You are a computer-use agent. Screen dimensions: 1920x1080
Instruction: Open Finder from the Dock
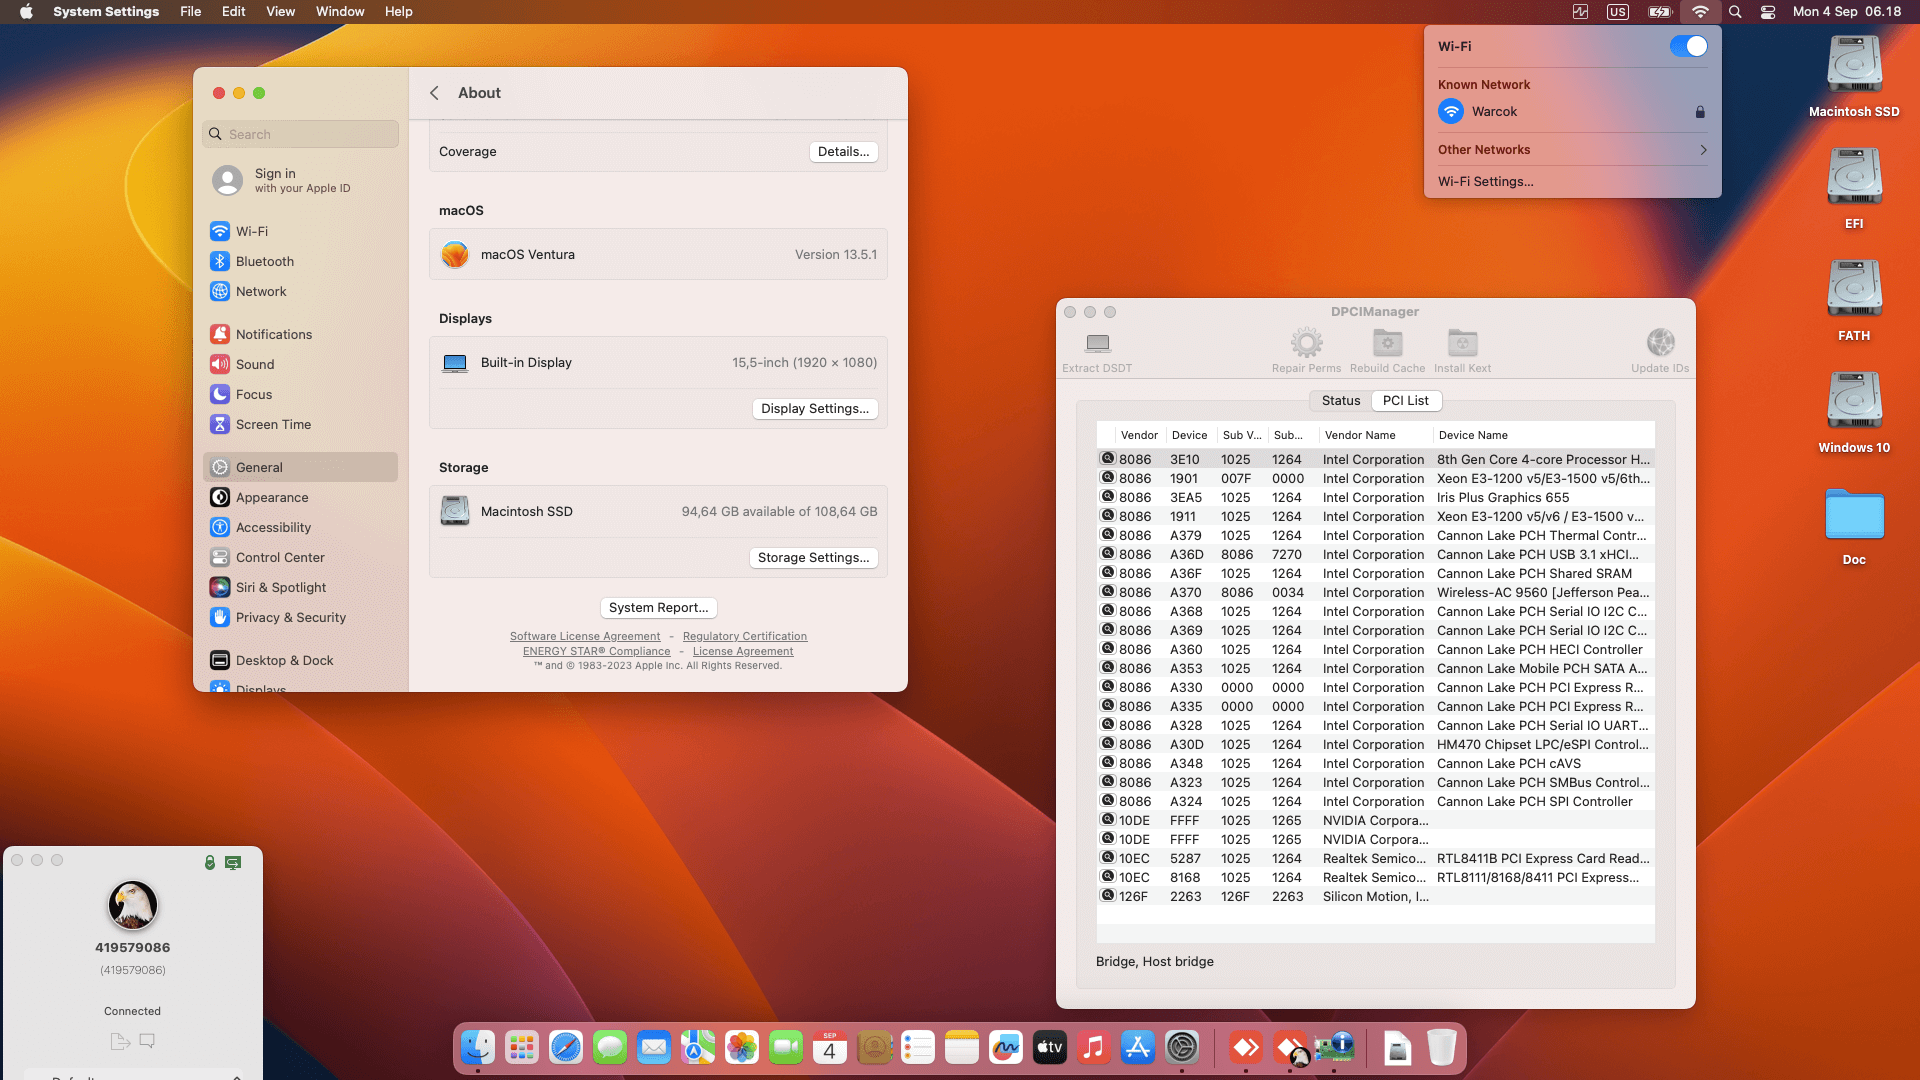point(478,1047)
